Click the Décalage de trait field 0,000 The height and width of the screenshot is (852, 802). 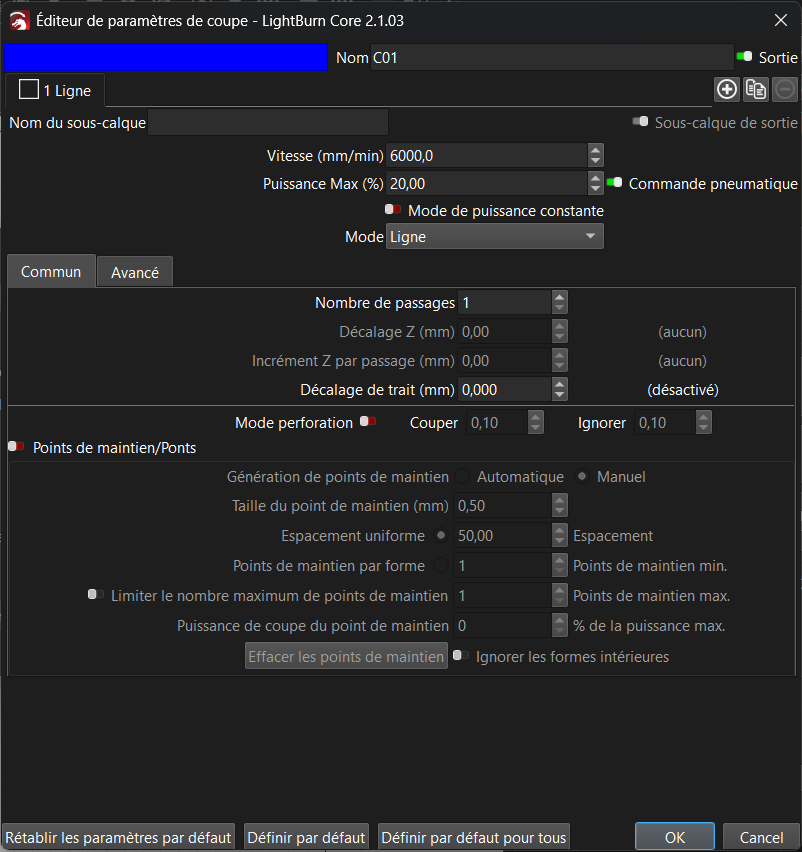coord(505,390)
